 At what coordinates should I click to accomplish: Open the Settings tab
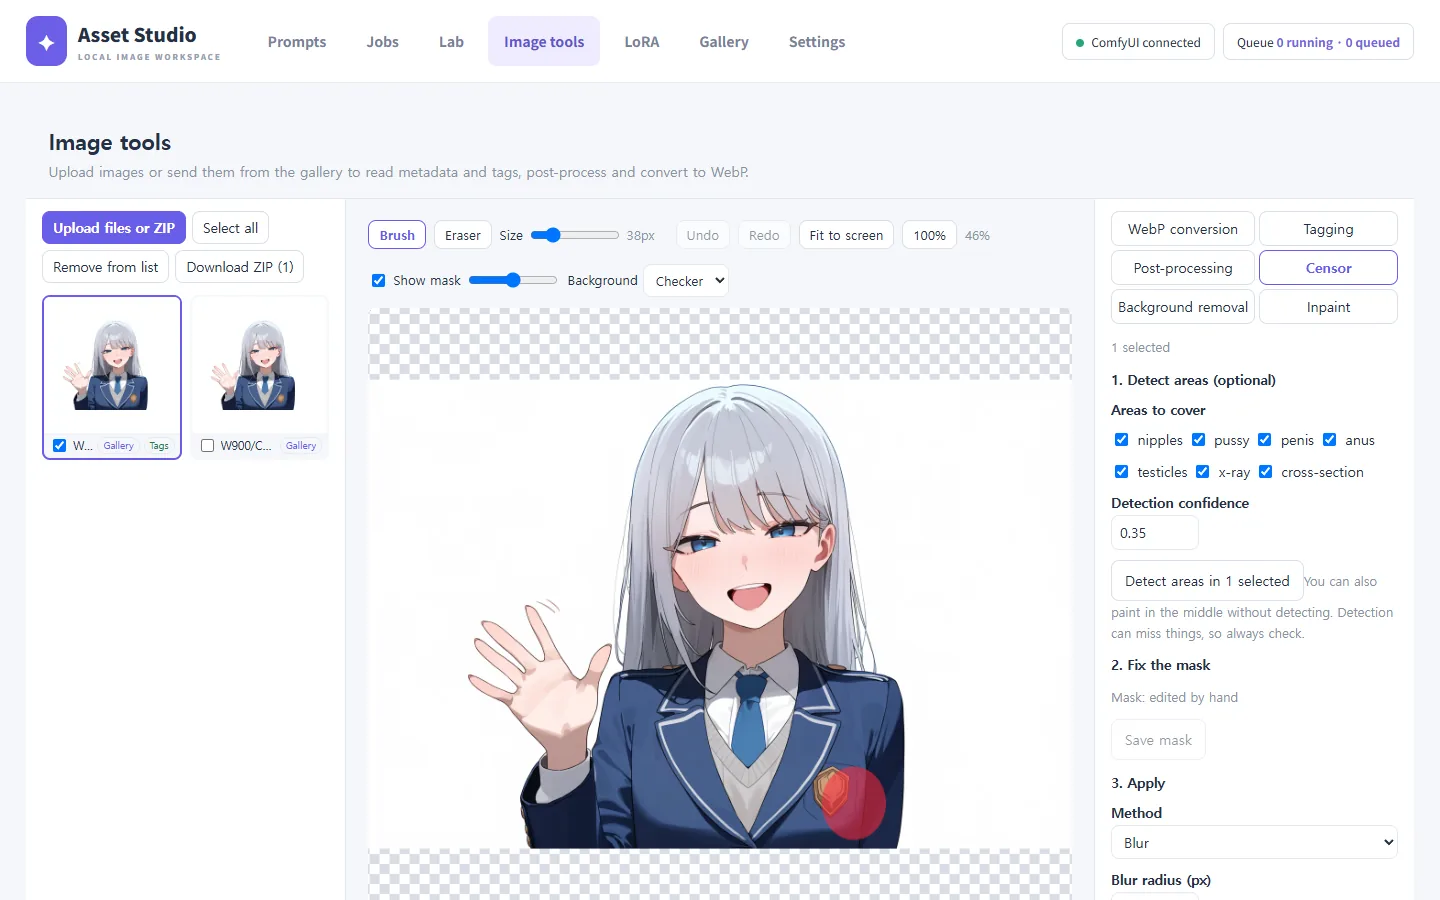[817, 42]
